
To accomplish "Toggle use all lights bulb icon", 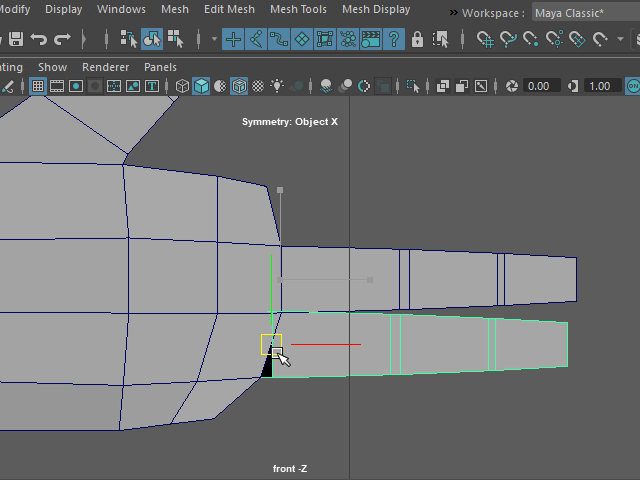I will click(x=276, y=86).
